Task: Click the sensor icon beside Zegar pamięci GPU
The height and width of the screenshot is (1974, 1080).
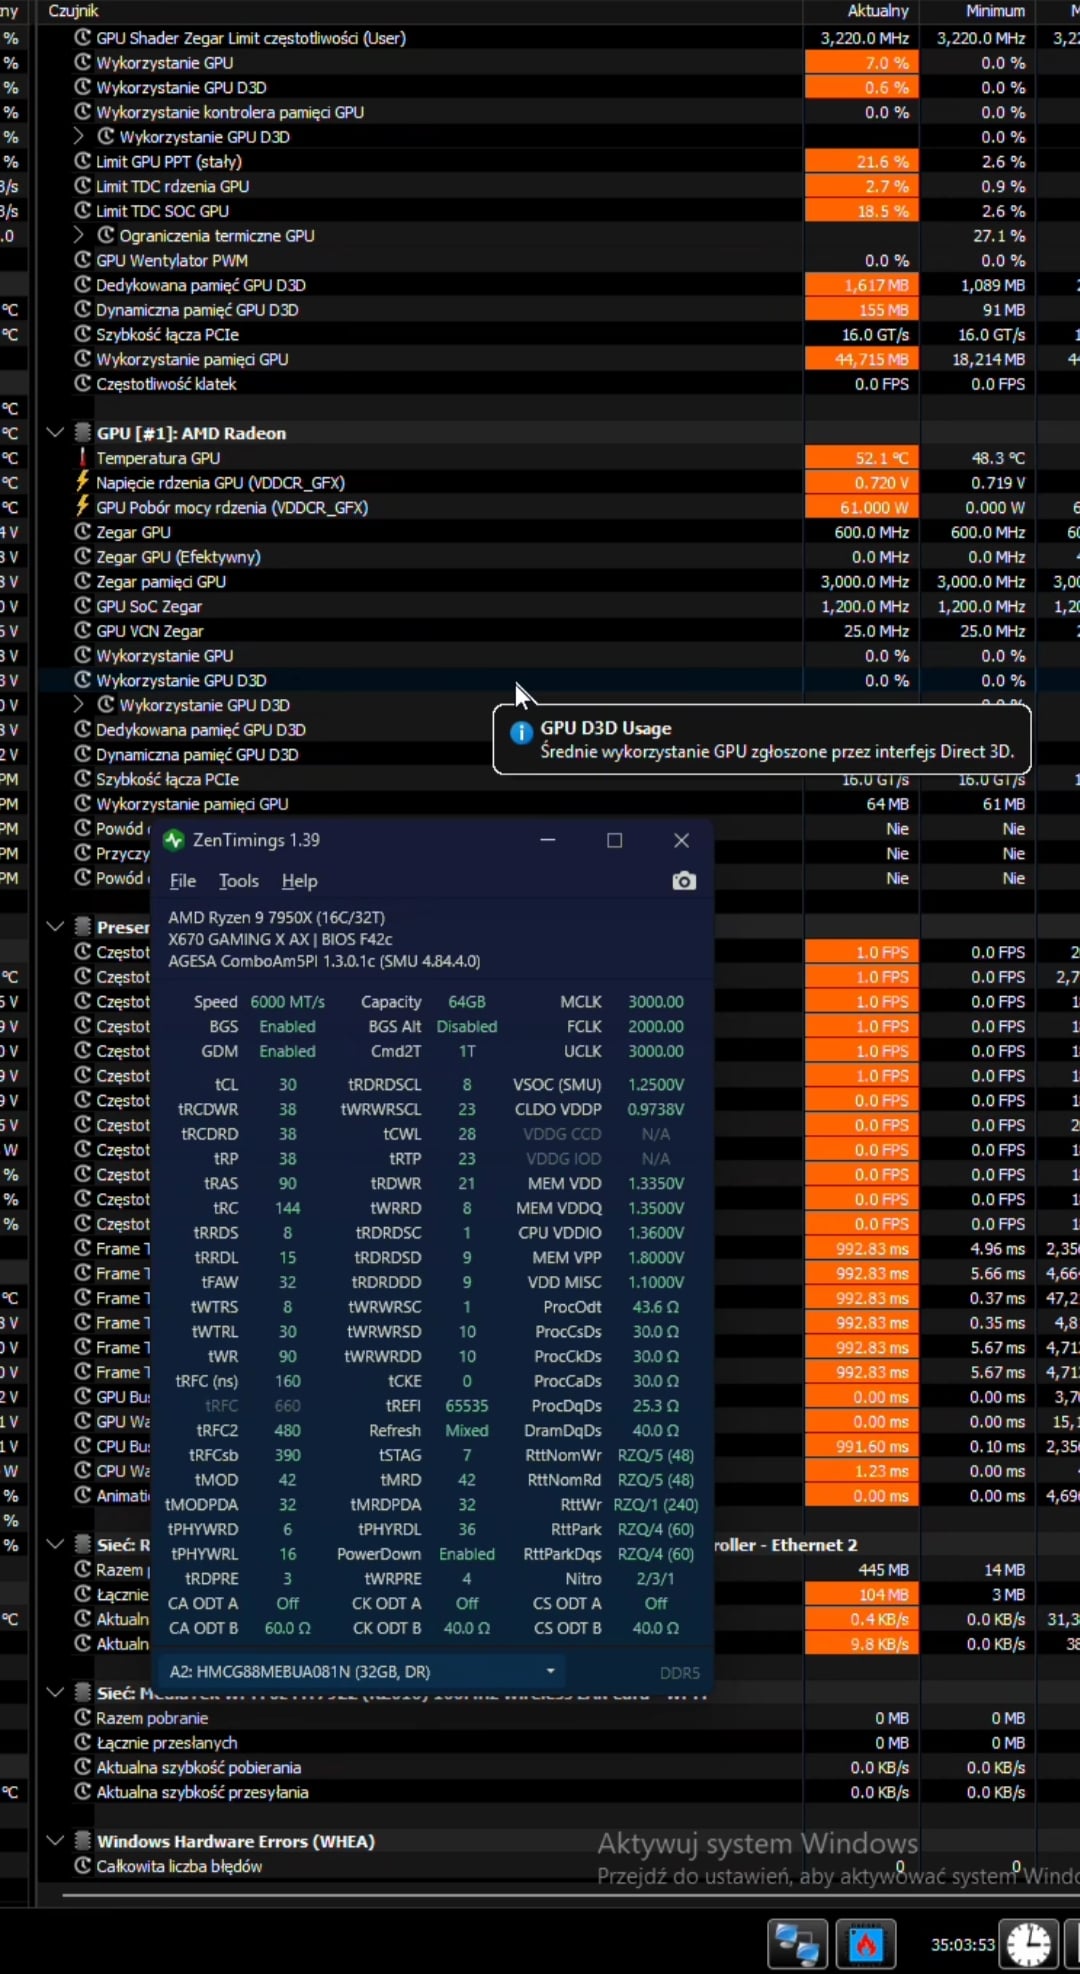Action: pos(83,581)
